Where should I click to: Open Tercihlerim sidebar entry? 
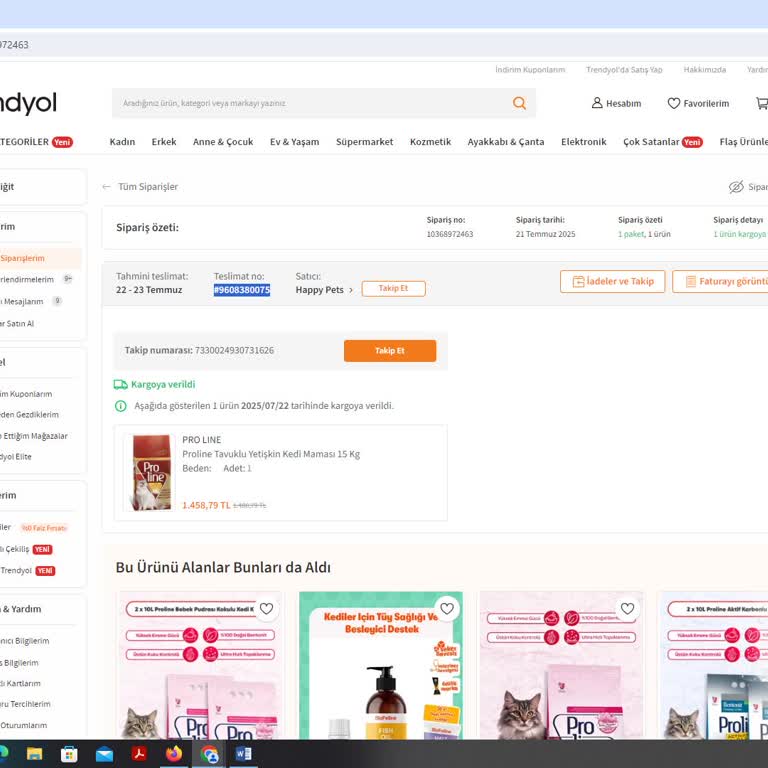tap(25, 704)
